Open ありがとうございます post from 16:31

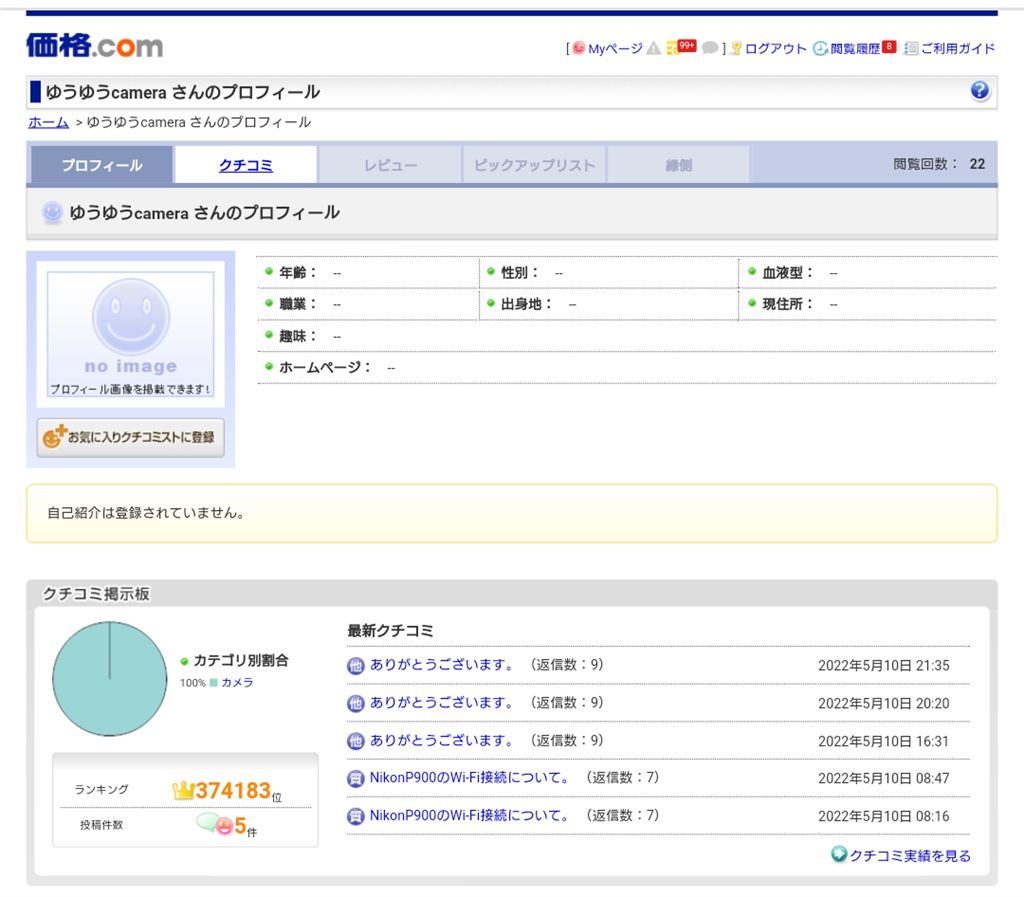click(x=443, y=740)
